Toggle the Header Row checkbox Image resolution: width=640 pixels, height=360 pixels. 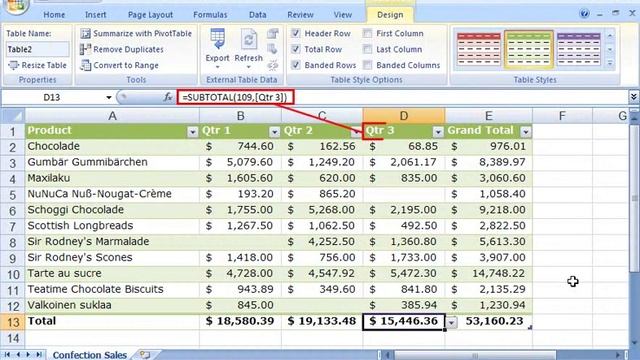coord(296,33)
